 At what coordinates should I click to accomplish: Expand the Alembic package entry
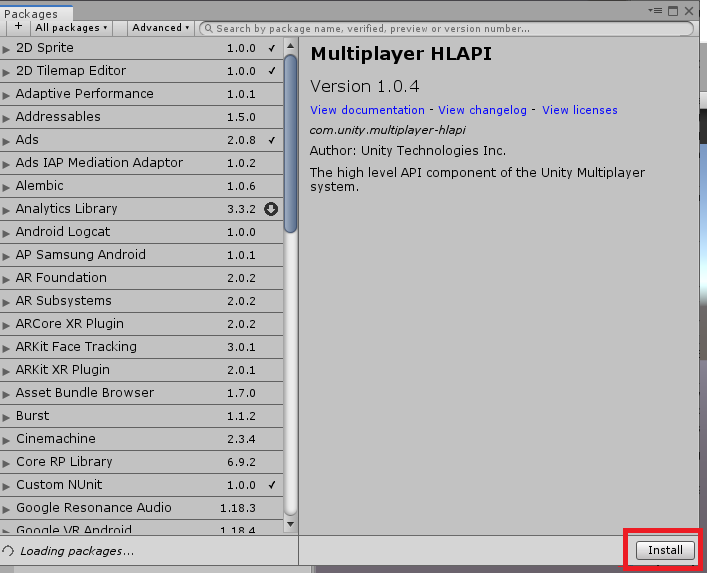tap(6, 187)
